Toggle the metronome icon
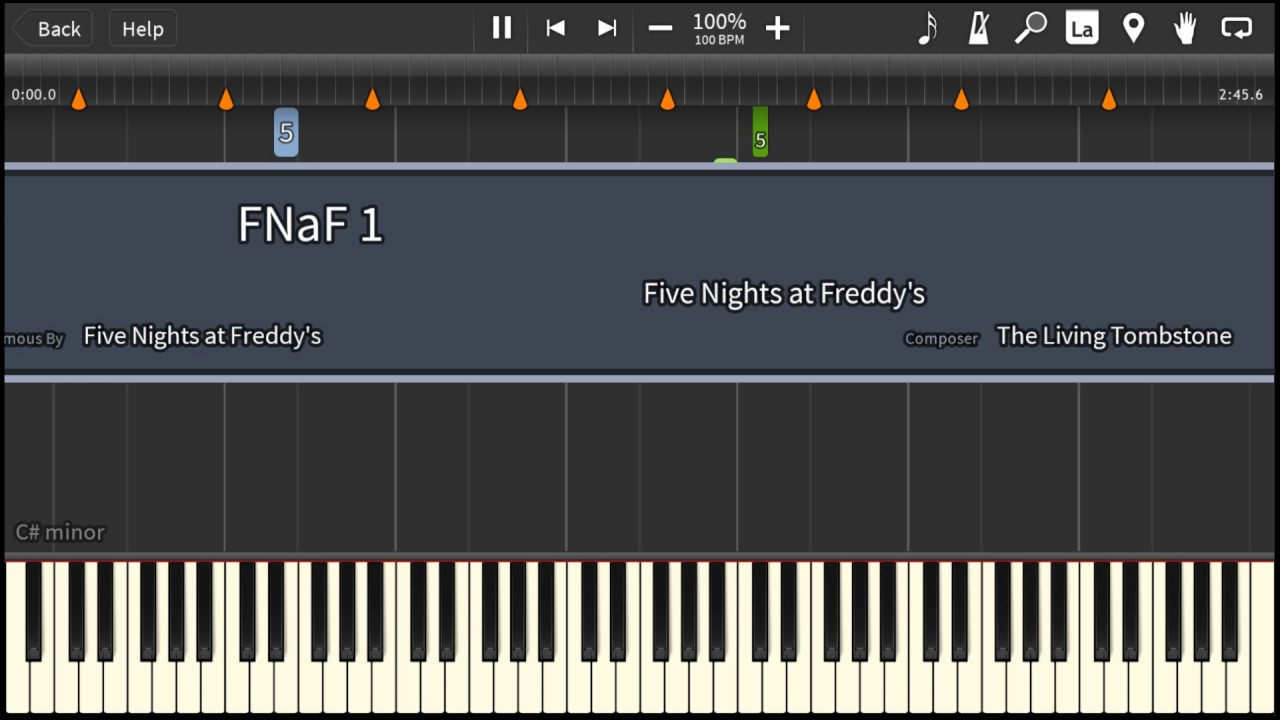Image resolution: width=1280 pixels, height=720 pixels. [x=979, y=28]
